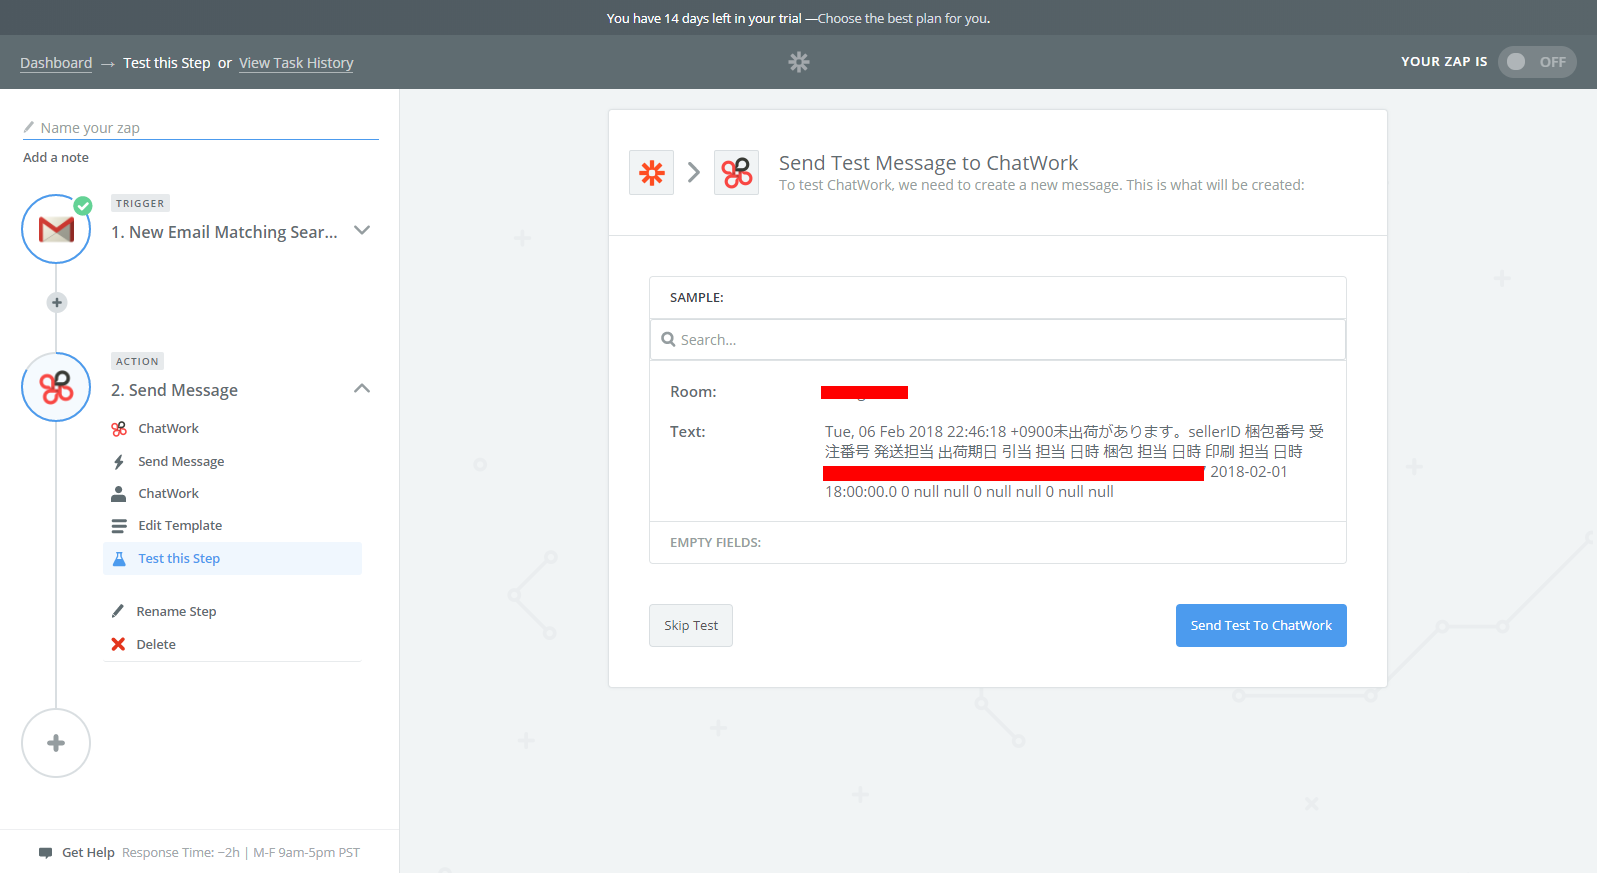Image resolution: width=1597 pixels, height=873 pixels.
Task: Click the Test this Step flask icon
Action: [x=119, y=558]
